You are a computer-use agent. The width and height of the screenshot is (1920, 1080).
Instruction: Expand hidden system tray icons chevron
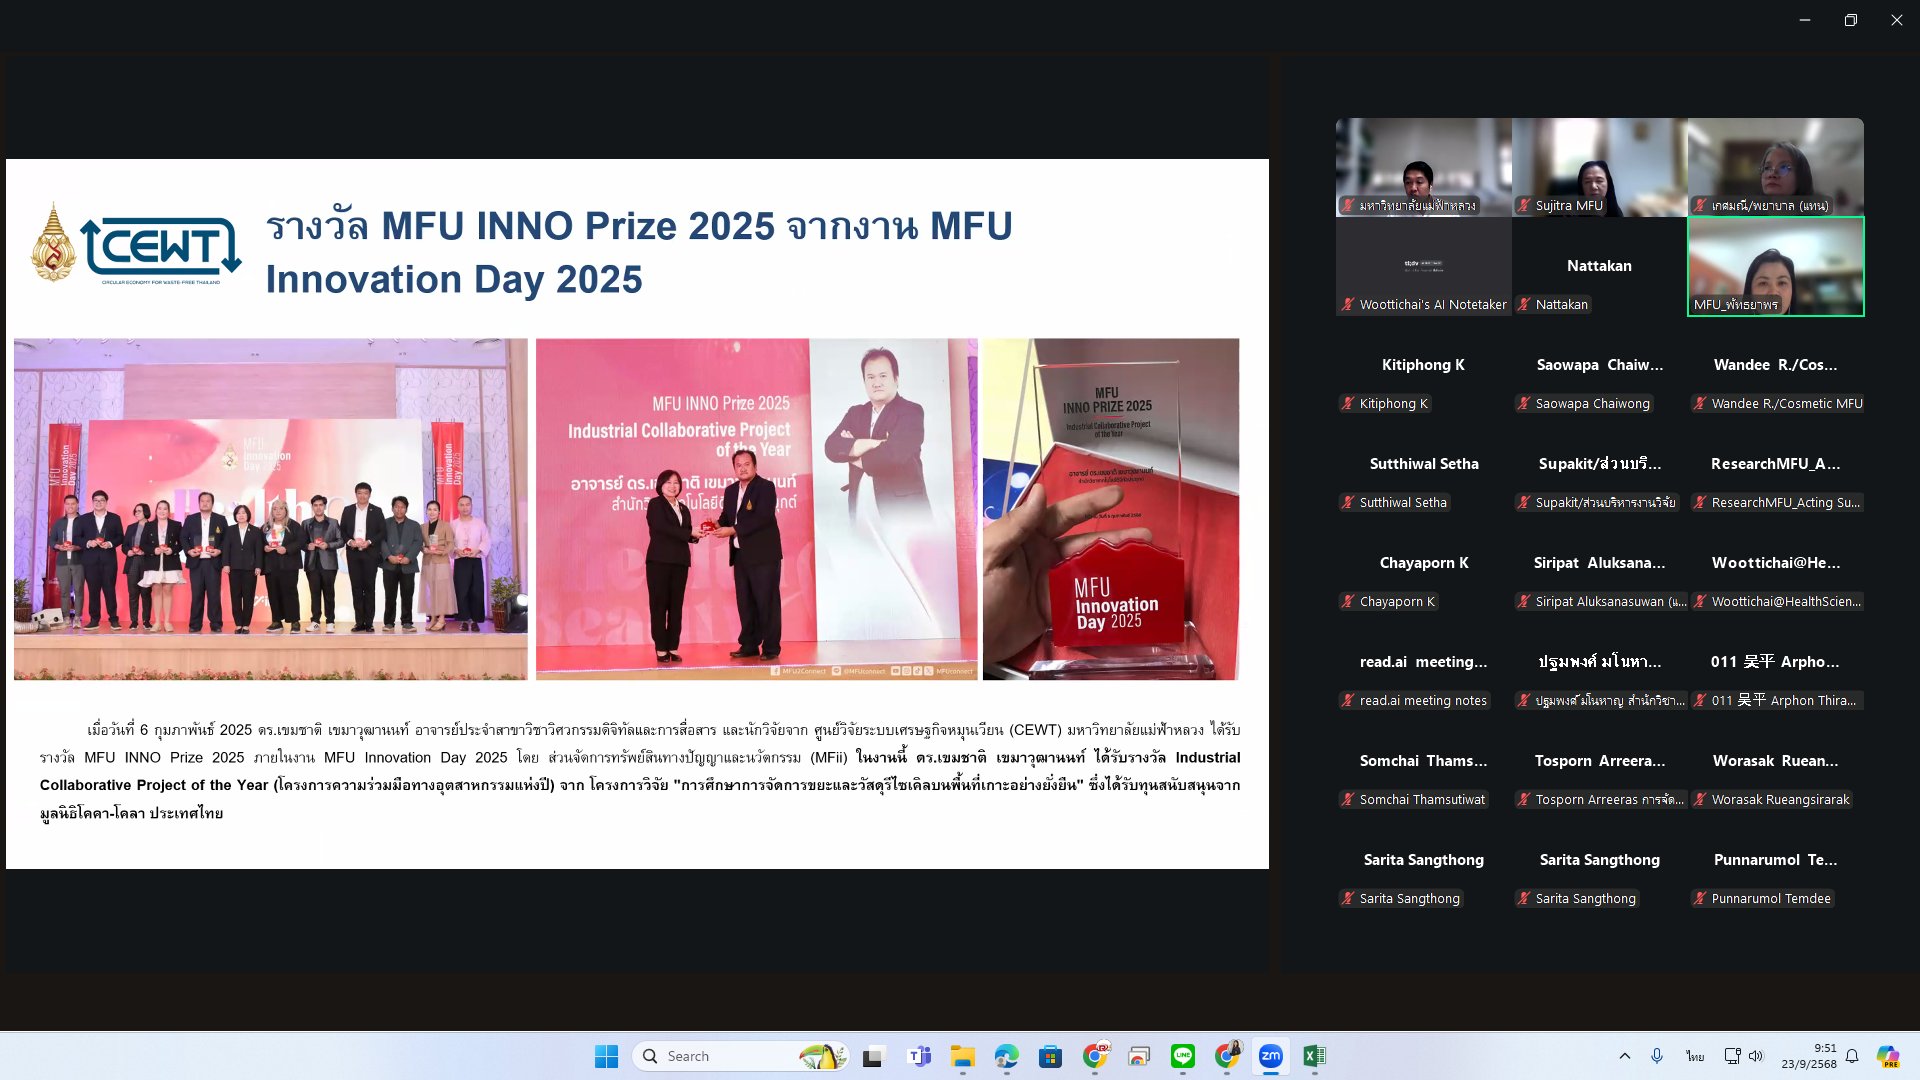(x=1624, y=1056)
